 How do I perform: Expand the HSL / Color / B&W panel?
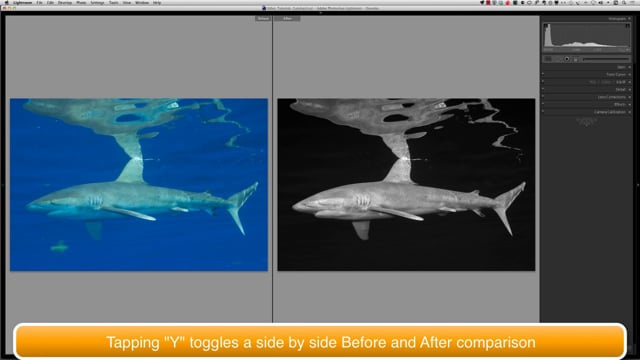pos(629,82)
